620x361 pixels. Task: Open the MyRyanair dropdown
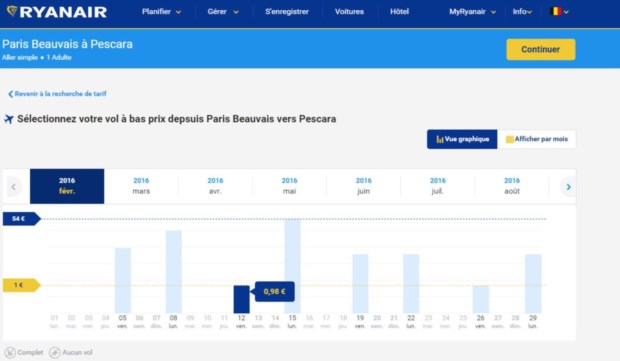[x=472, y=11]
